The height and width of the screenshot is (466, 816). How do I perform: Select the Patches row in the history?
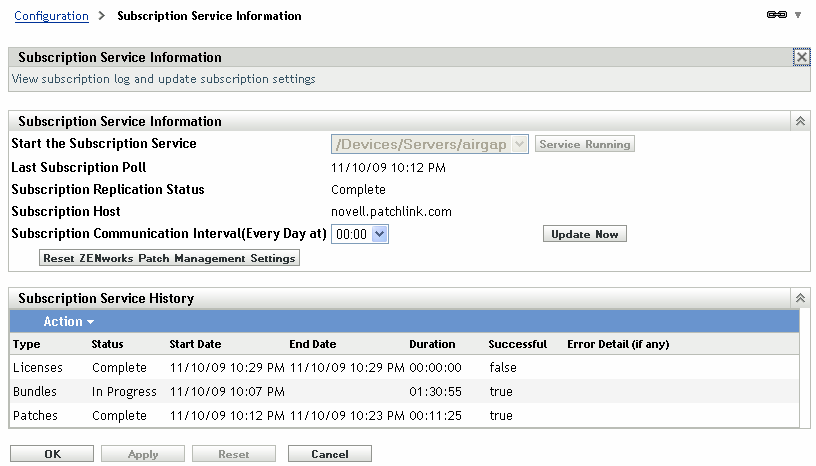[x=35, y=415]
